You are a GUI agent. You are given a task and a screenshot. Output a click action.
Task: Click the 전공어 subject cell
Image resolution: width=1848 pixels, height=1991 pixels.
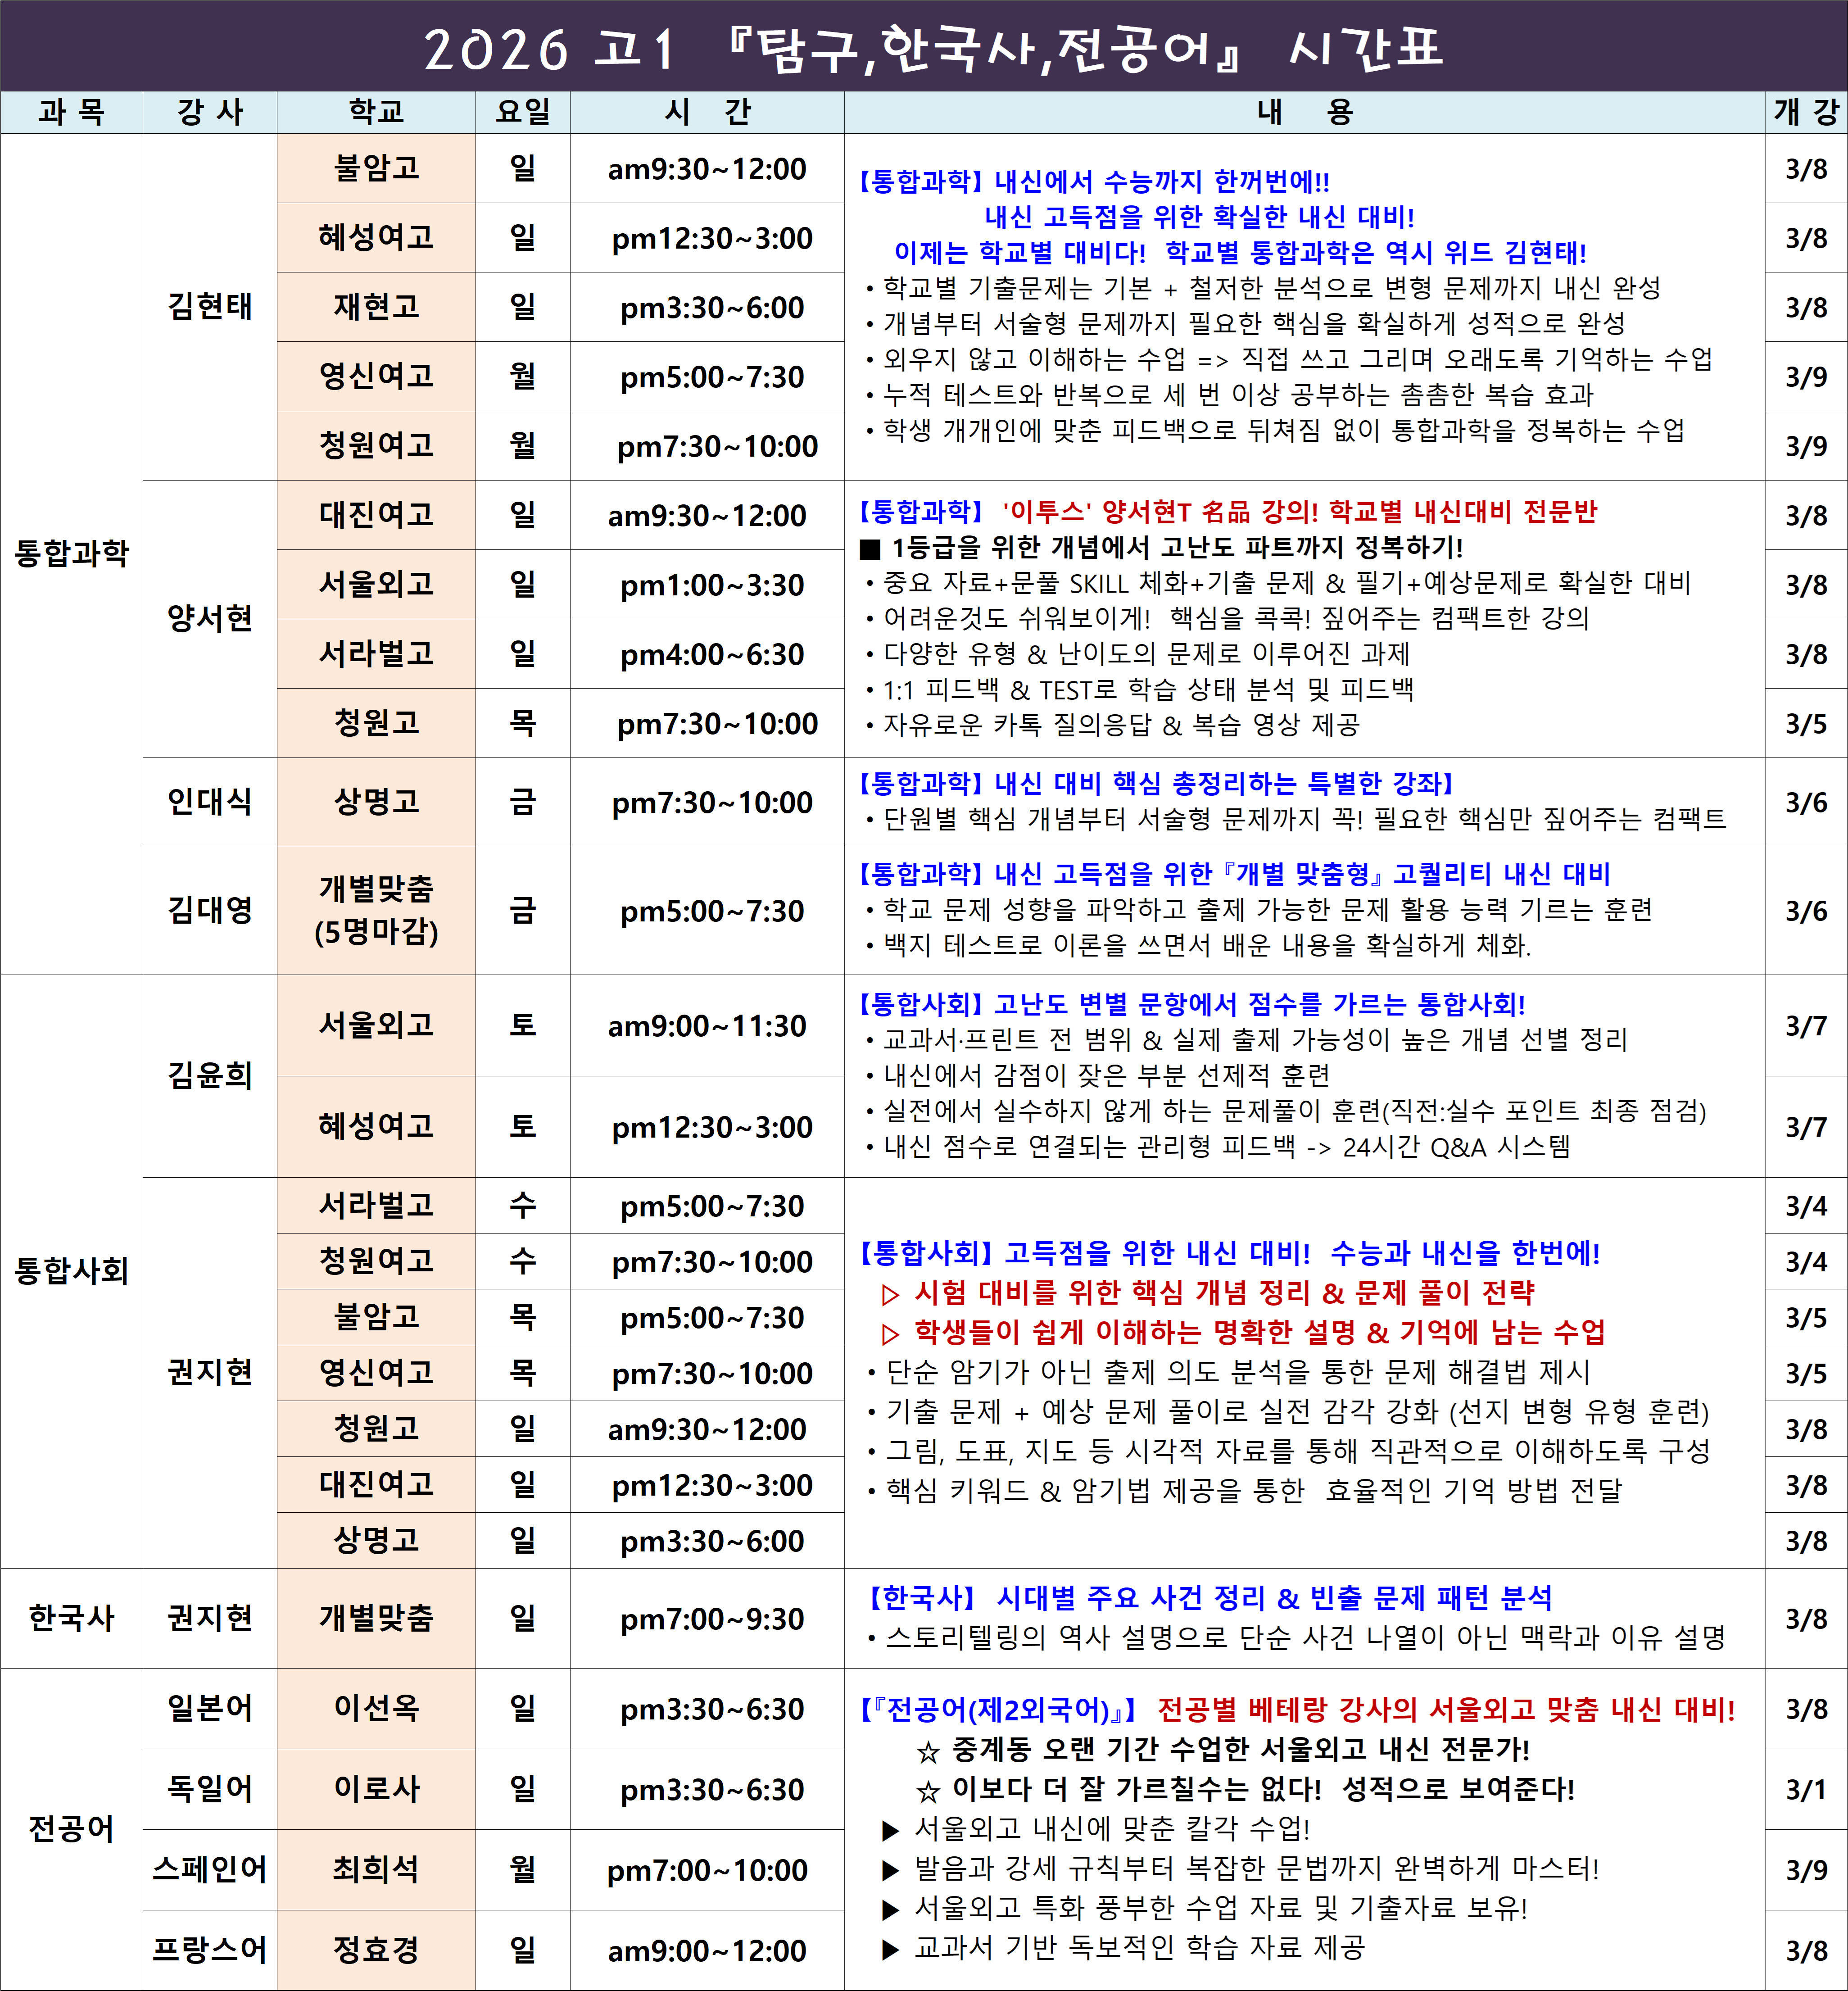tap(71, 1829)
